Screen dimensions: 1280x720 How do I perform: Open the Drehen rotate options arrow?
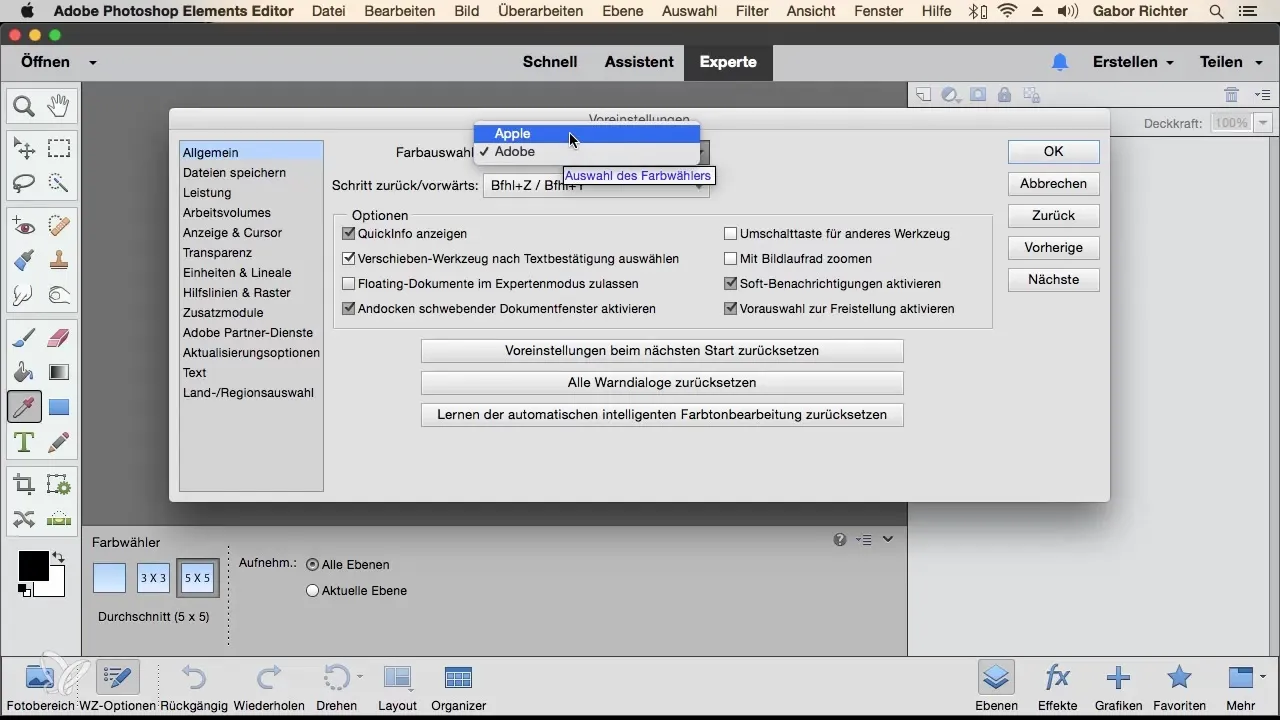click(360, 677)
